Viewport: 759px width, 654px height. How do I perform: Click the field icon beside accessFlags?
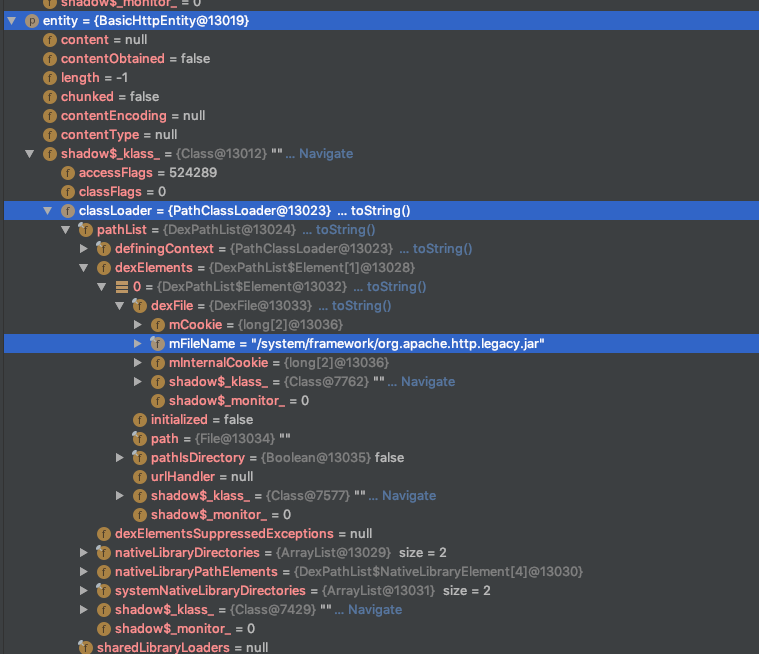[x=68, y=173]
